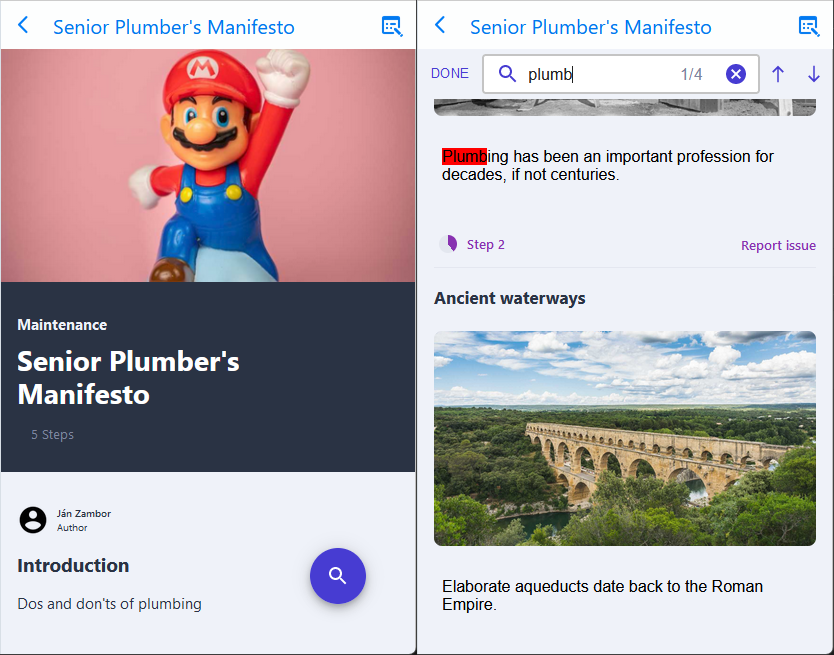
Task: Click the highlighted Plumb search match
Action: pos(464,156)
